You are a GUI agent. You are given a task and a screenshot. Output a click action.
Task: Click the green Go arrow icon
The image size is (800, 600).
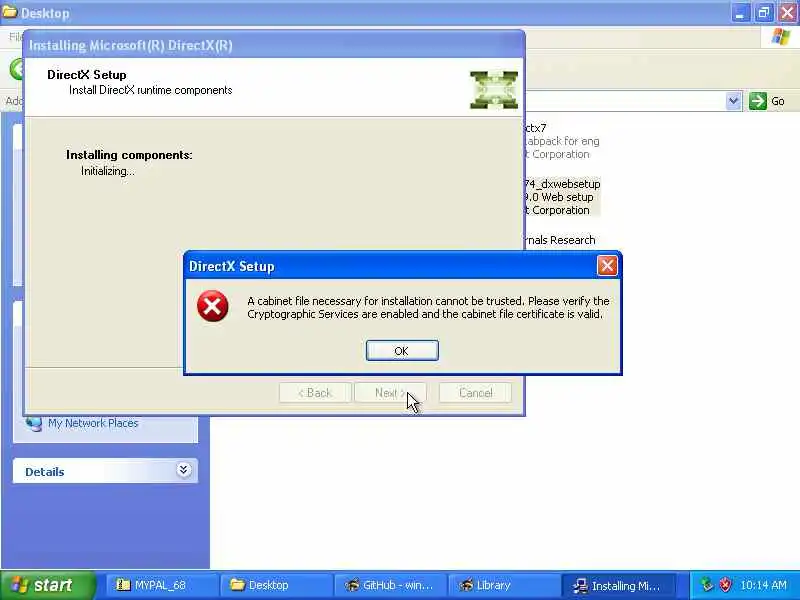(758, 101)
